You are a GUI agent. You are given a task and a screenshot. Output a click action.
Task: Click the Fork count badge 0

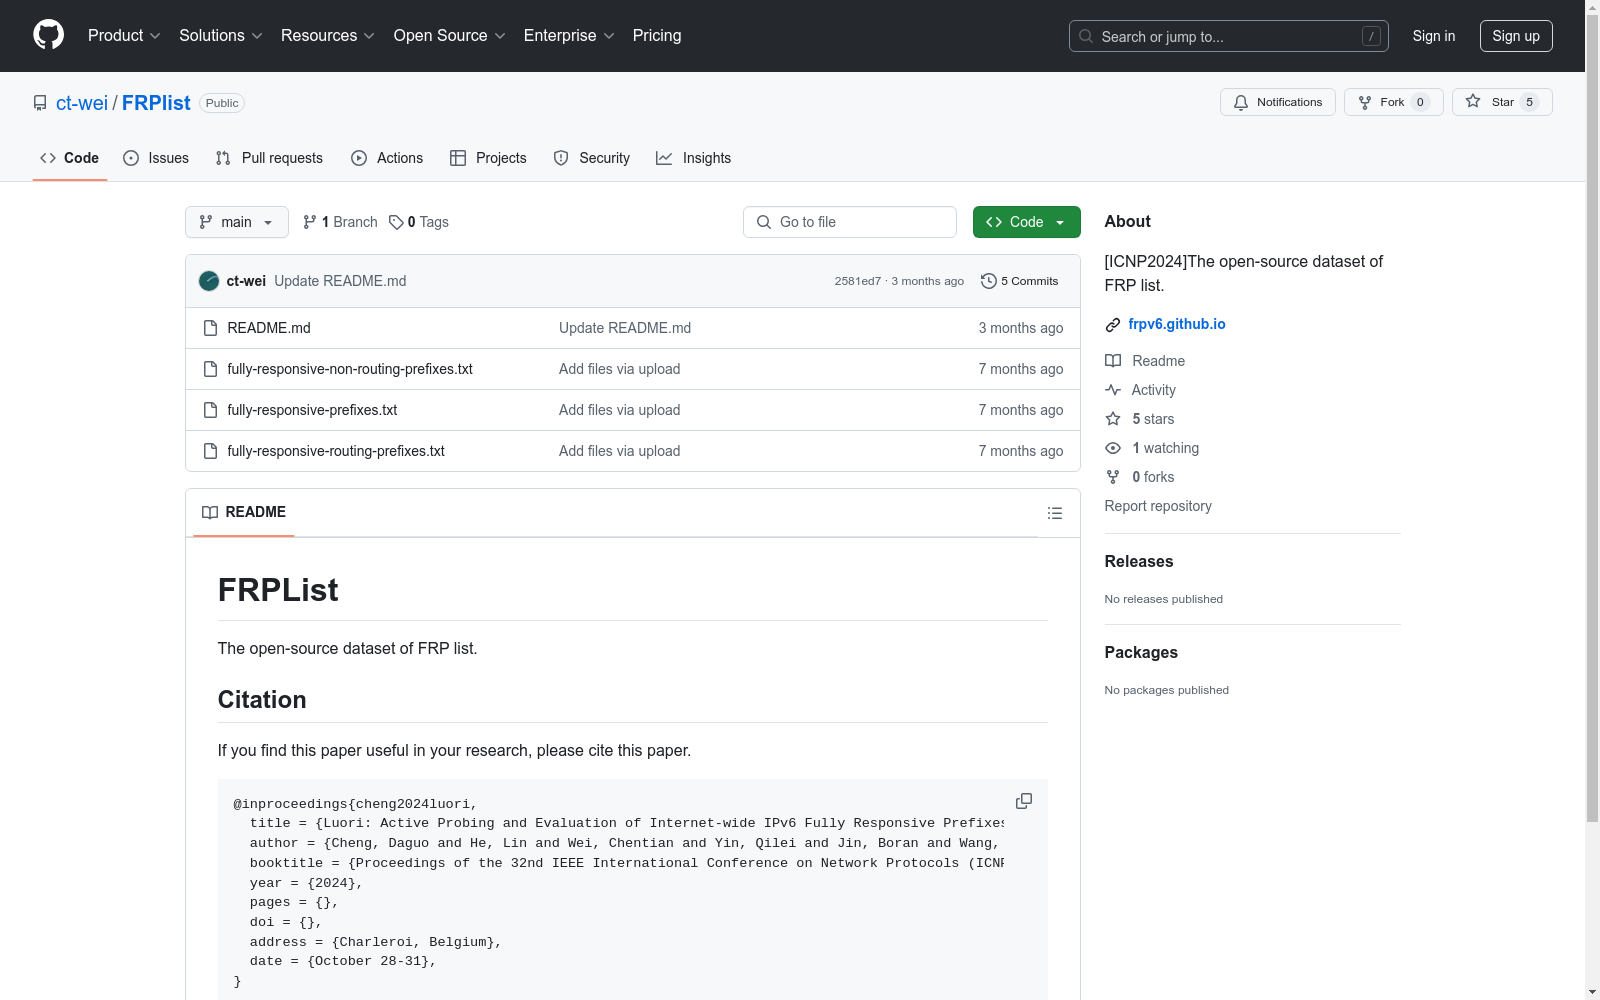[x=1420, y=102]
